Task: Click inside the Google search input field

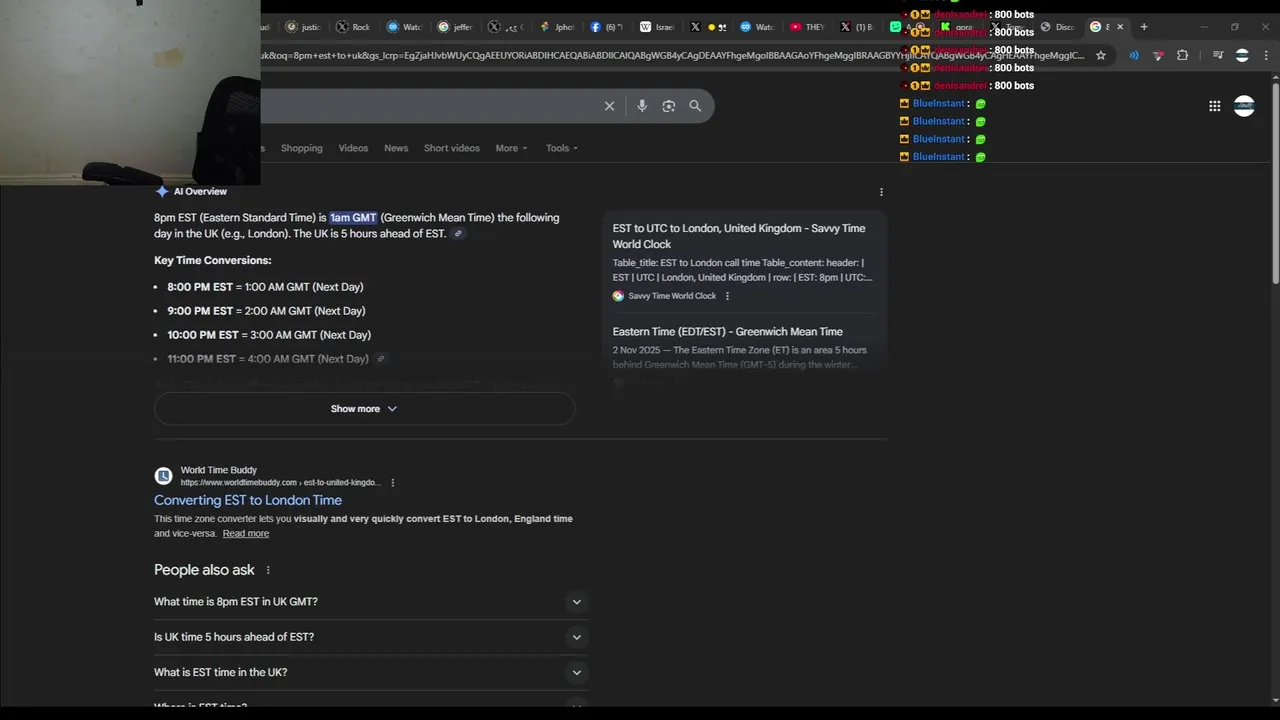Action: pos(430,106)
